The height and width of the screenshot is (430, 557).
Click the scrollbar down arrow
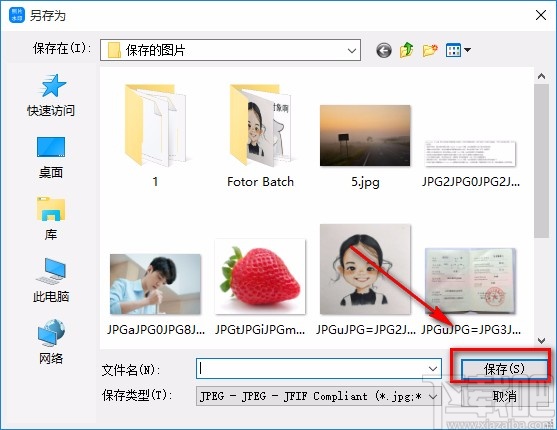click(x=541, y=341)
